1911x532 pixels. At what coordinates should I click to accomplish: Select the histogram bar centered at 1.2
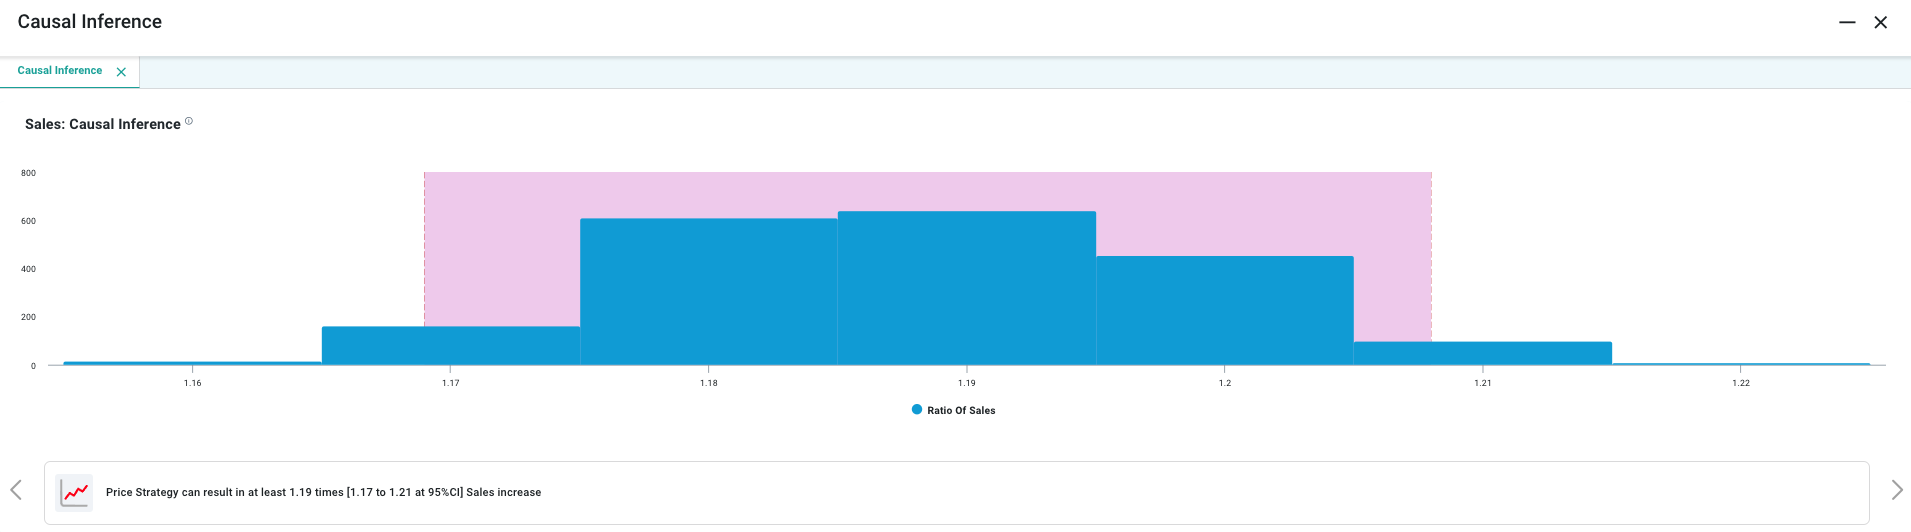[1224, 310]
